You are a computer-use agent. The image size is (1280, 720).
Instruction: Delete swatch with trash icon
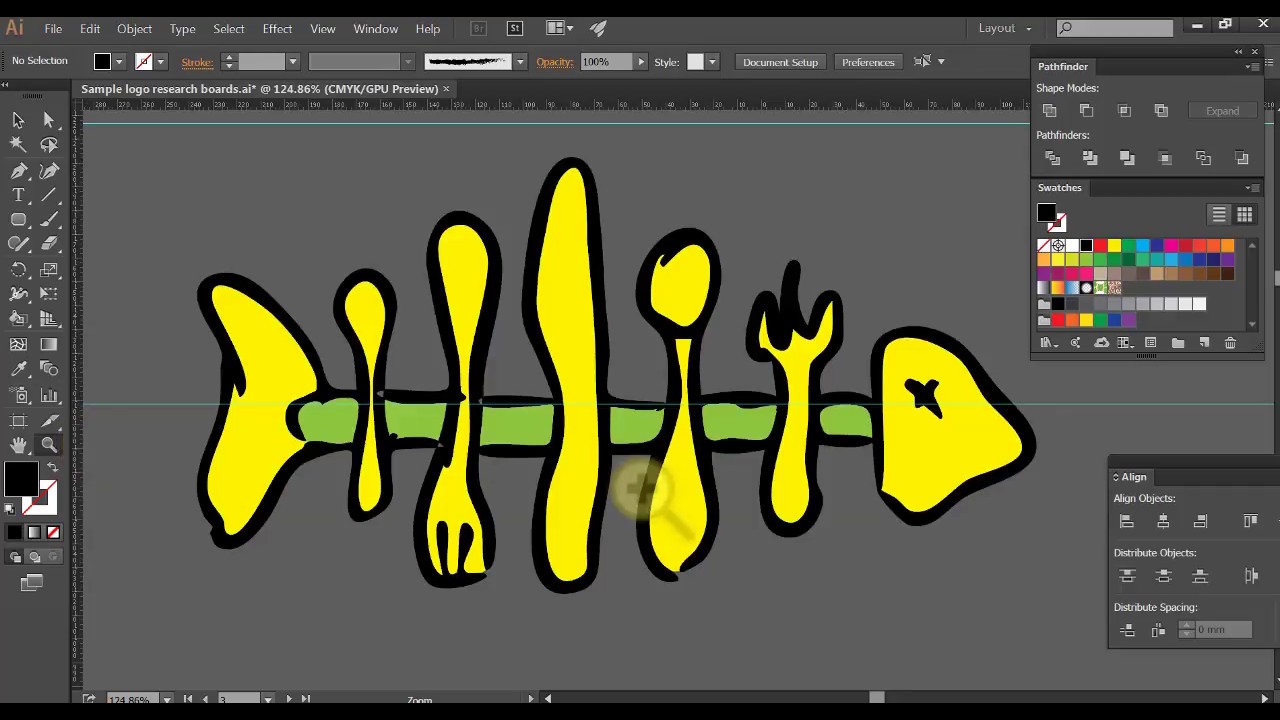pyautogui.click(x=1230, y=343)
